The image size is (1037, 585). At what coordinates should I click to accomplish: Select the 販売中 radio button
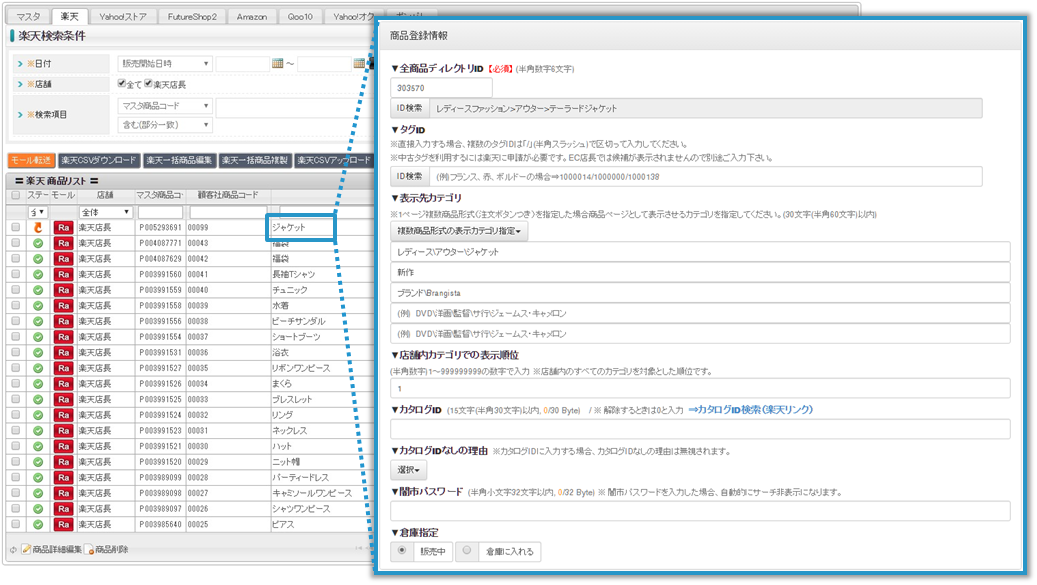point(402,551)
